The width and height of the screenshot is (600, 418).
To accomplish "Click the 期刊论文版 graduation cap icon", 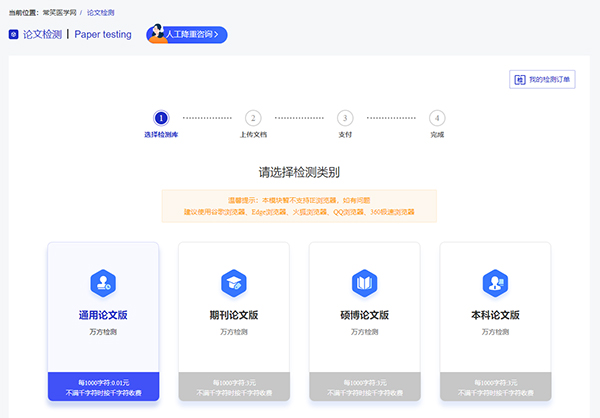I will 233,282.
